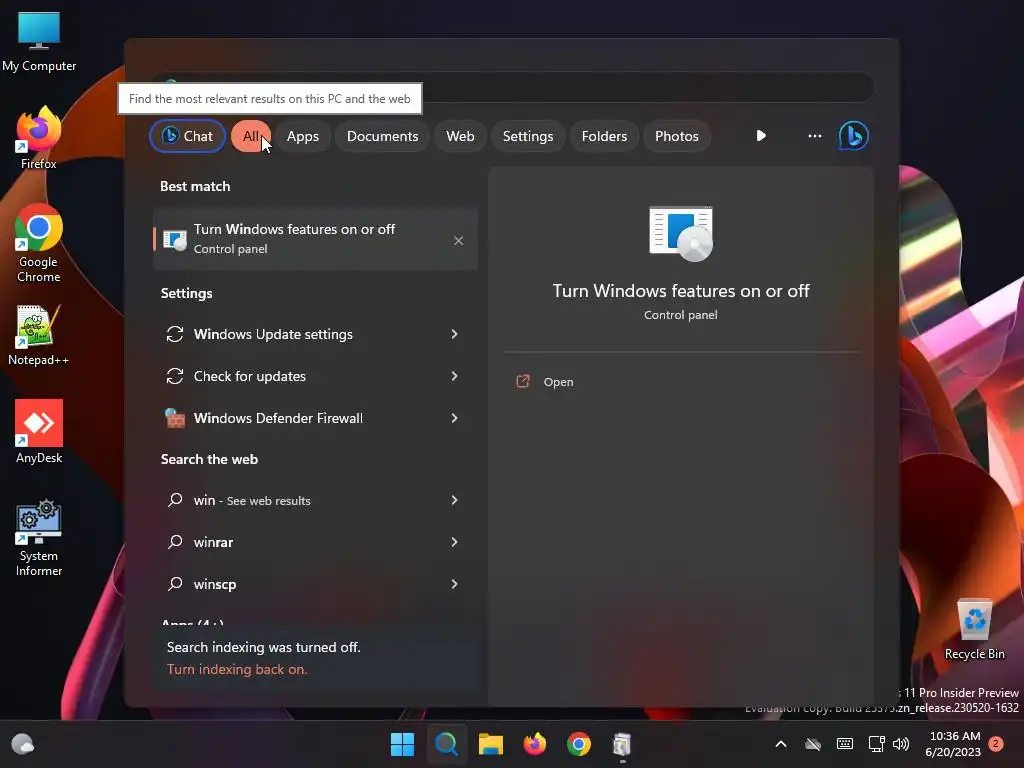Open the Windows Start menu button
The image size is (1024, 768).
(x=402, y=744)
